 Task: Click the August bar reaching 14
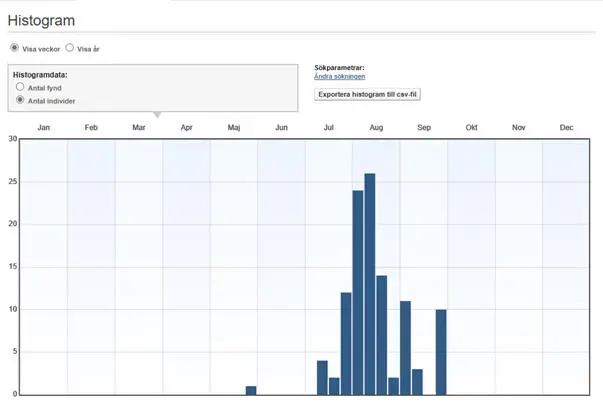coord(382,334)
